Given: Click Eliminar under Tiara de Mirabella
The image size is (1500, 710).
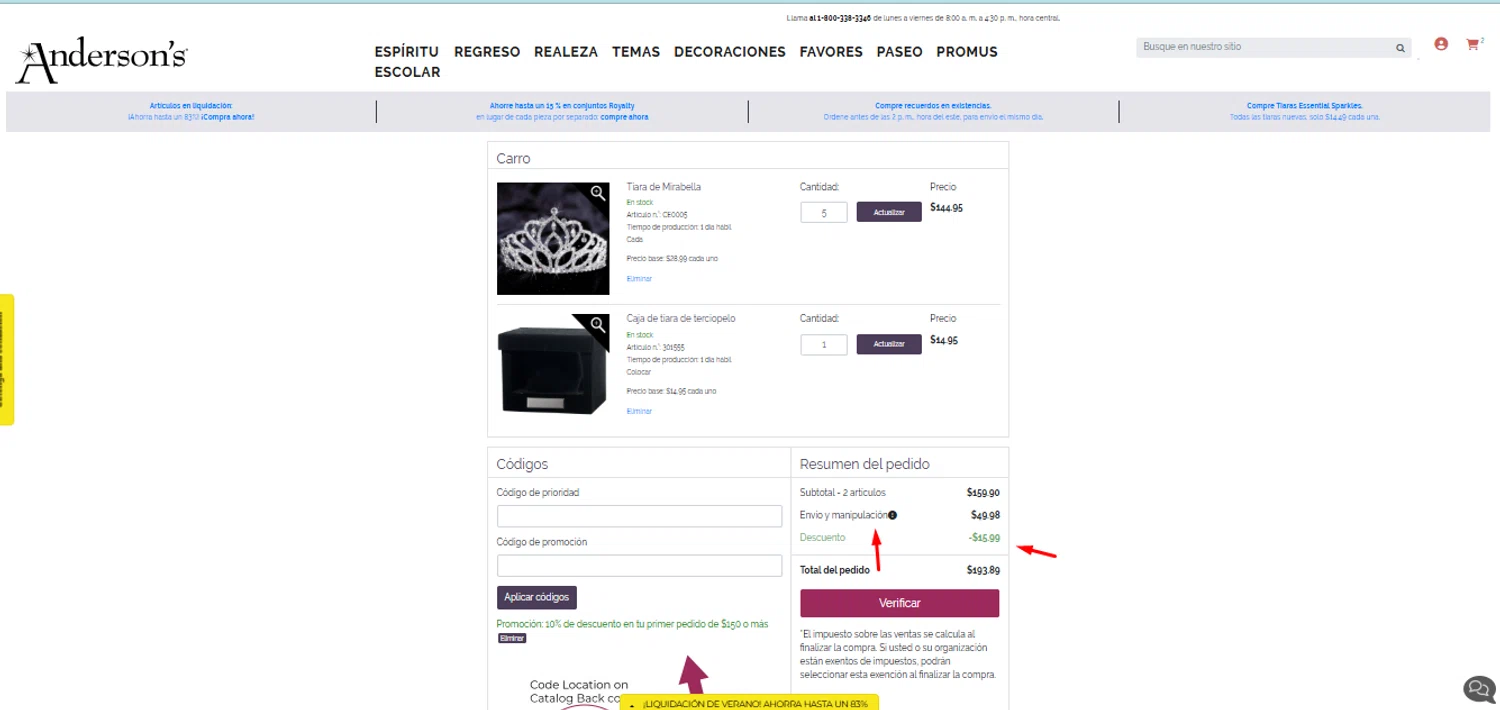Looking at the screenshot, I should click(x=639, y=279).
